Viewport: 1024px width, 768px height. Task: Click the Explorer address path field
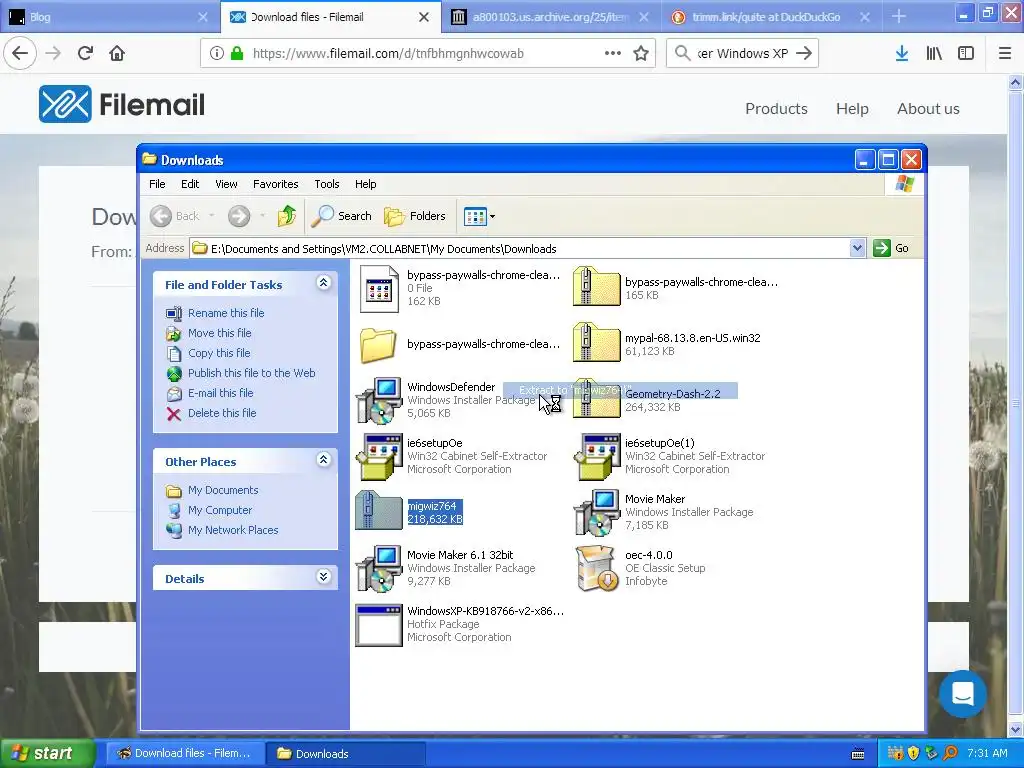coord(520,248)
